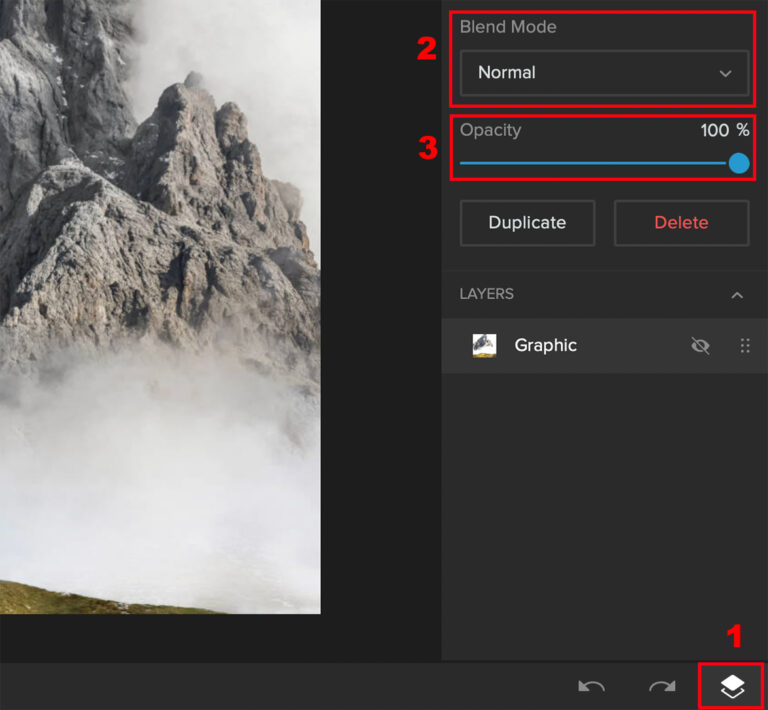
Task: Click the Redo arrow icon
Action: 662,686
